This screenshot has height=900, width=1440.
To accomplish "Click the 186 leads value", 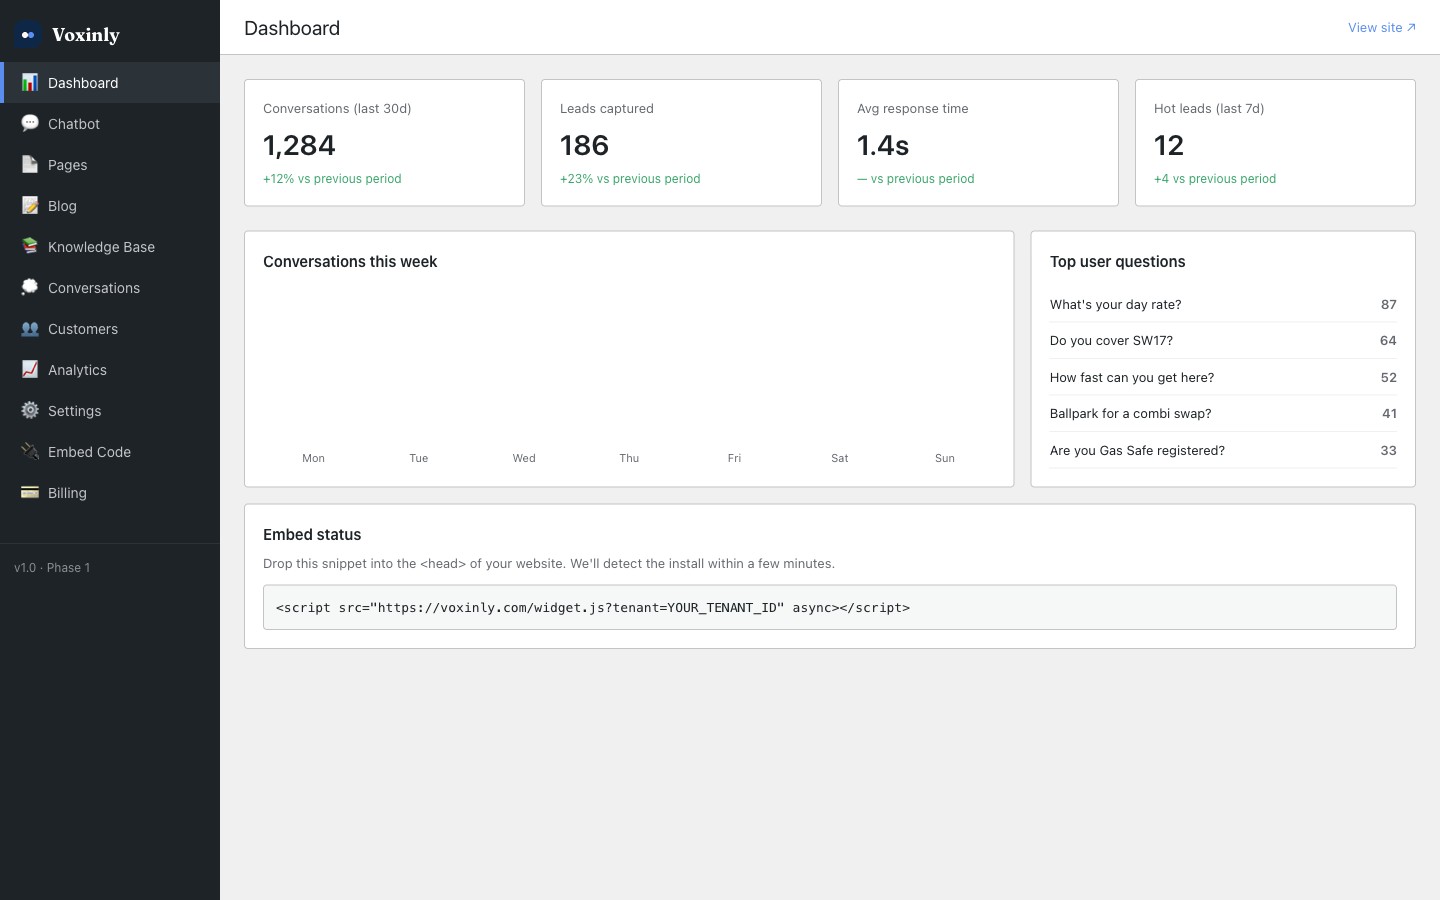I will 584,146.
